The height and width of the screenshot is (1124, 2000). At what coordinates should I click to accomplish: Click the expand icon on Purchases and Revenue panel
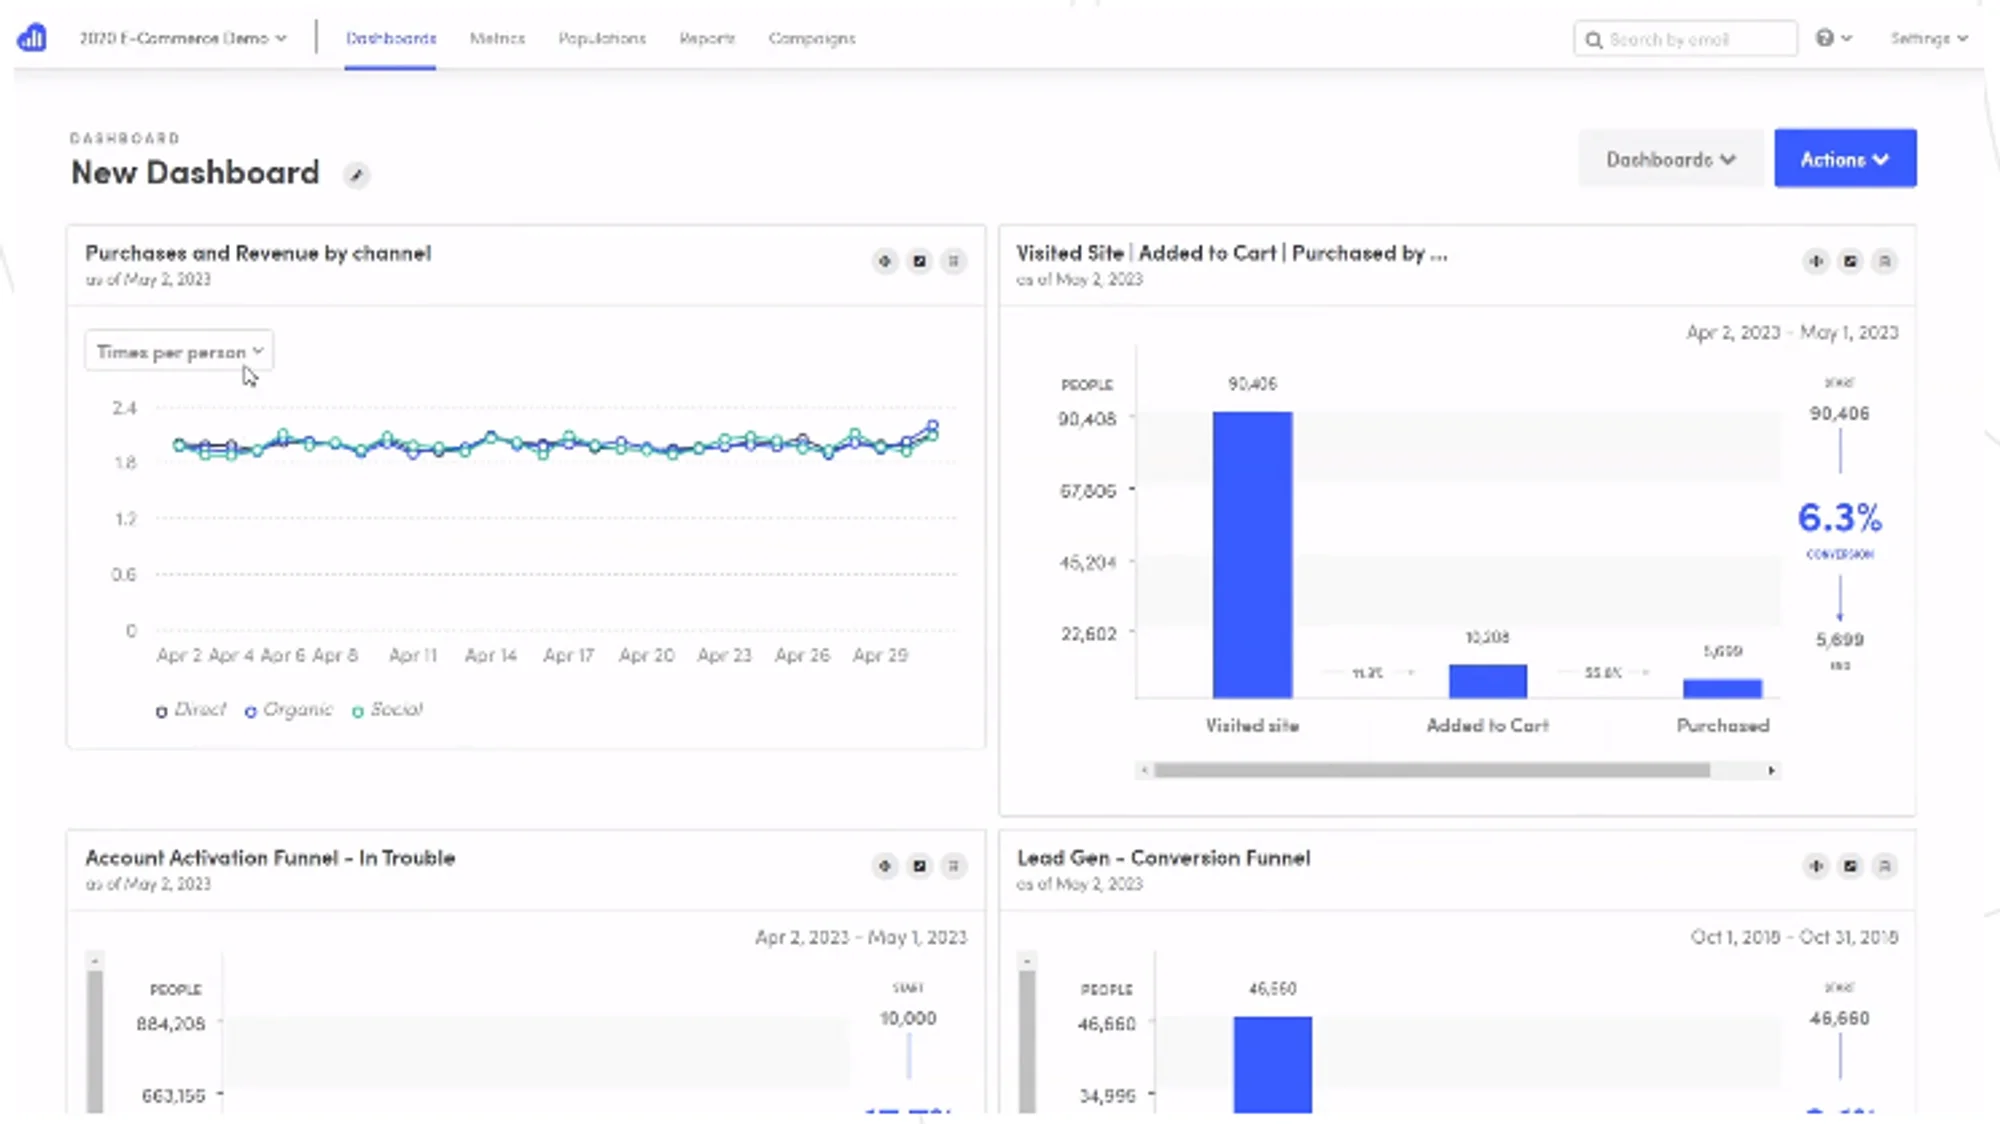coord(919,262)
